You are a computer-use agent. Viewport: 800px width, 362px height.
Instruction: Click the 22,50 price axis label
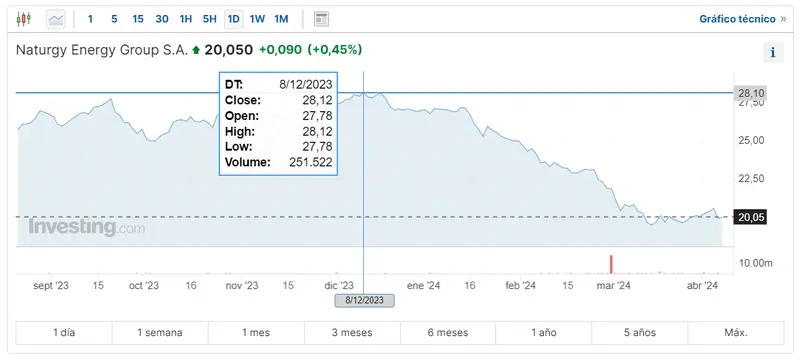tap(751, 178)
